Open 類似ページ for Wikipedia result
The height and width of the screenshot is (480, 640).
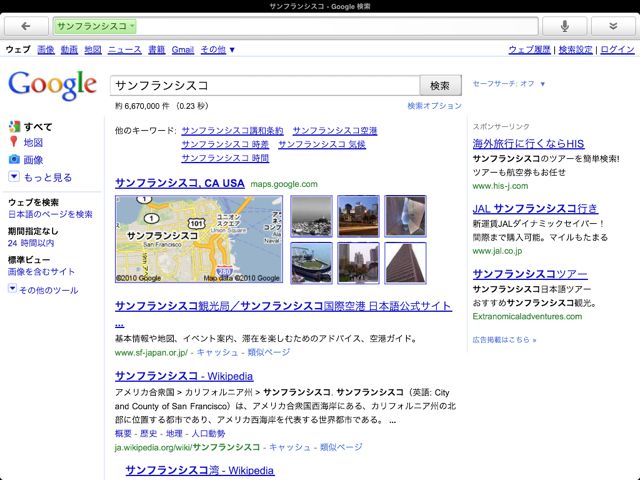pyautogui.click(x=341, y=447)
